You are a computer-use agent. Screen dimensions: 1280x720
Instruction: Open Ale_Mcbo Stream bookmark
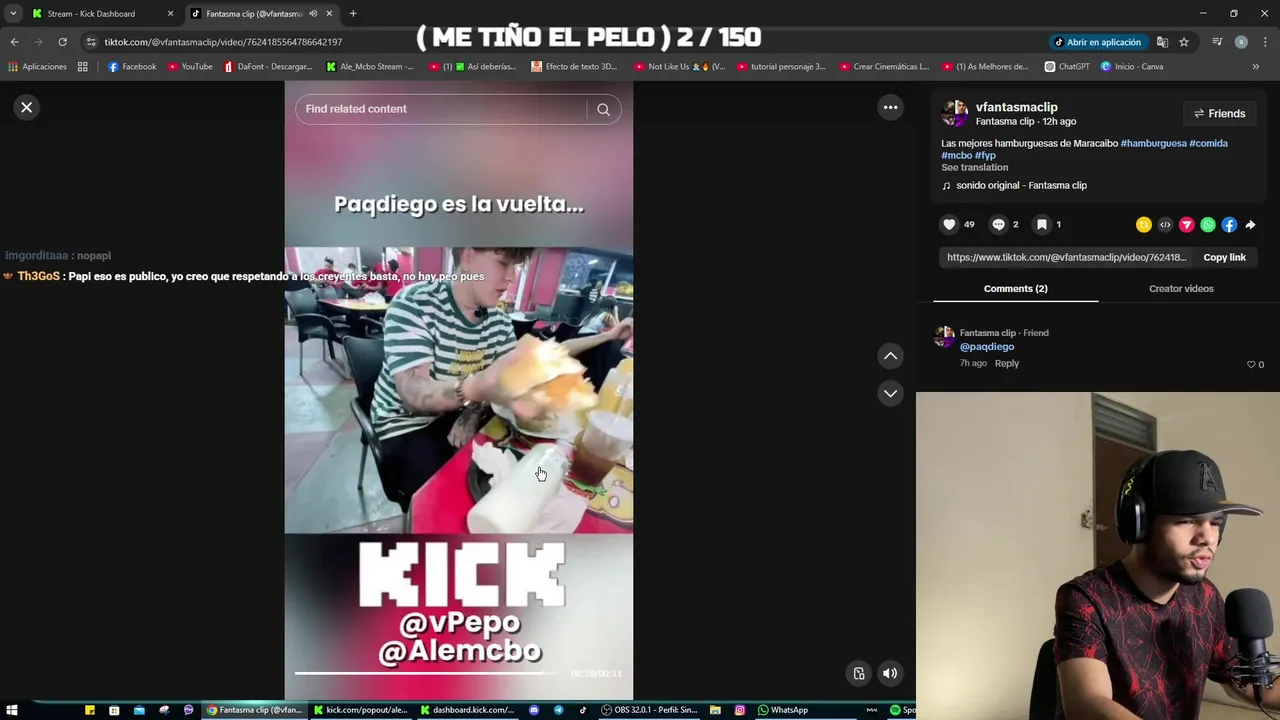[x=370, y=67]
